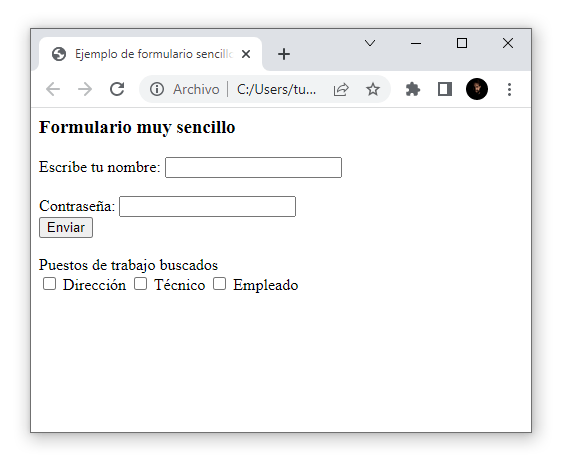Bookmark this page with the star icon
The height and width of the screenshot is (465, 562).
point(373,89)
